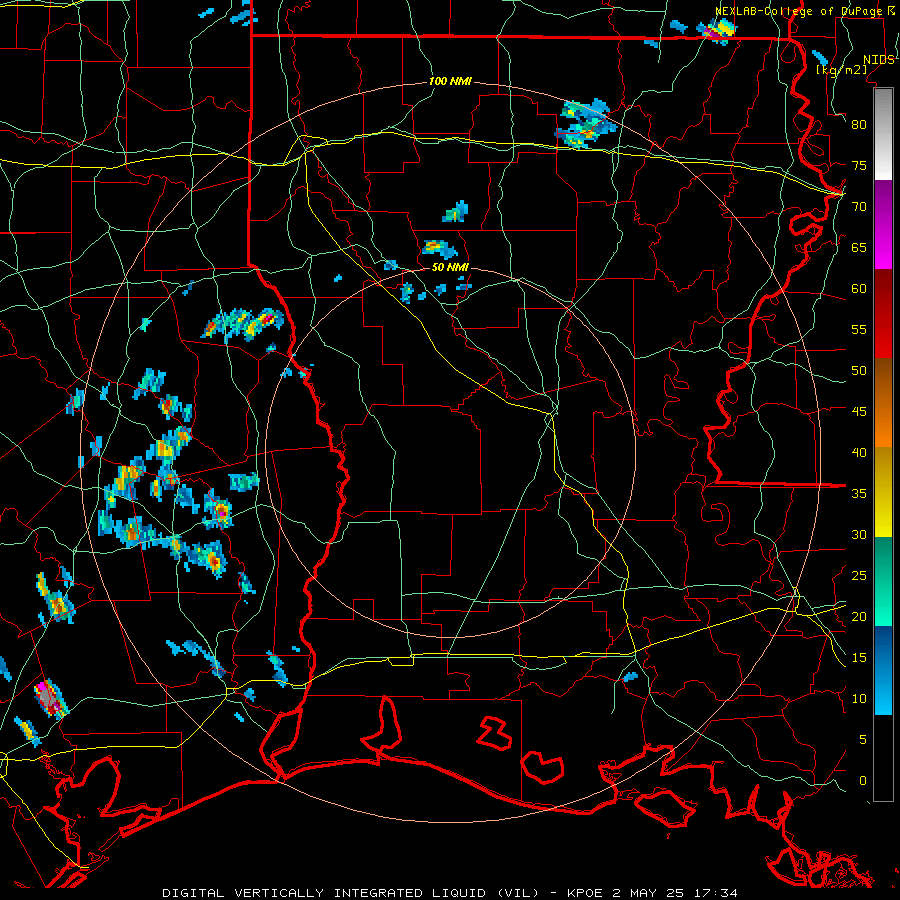Click the yellow segment of color scale
This screenshot has height=900, width=900.
(883, 492)
